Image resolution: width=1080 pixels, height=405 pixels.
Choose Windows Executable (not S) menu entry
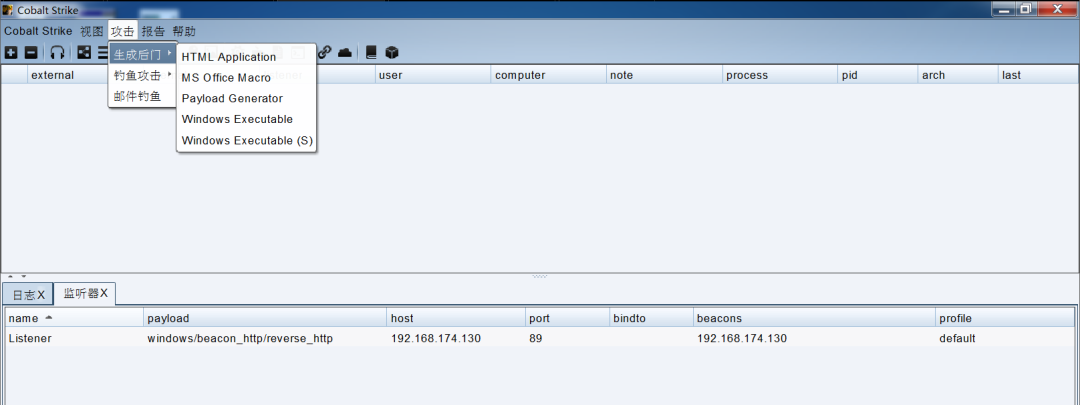tap(247, 119)
